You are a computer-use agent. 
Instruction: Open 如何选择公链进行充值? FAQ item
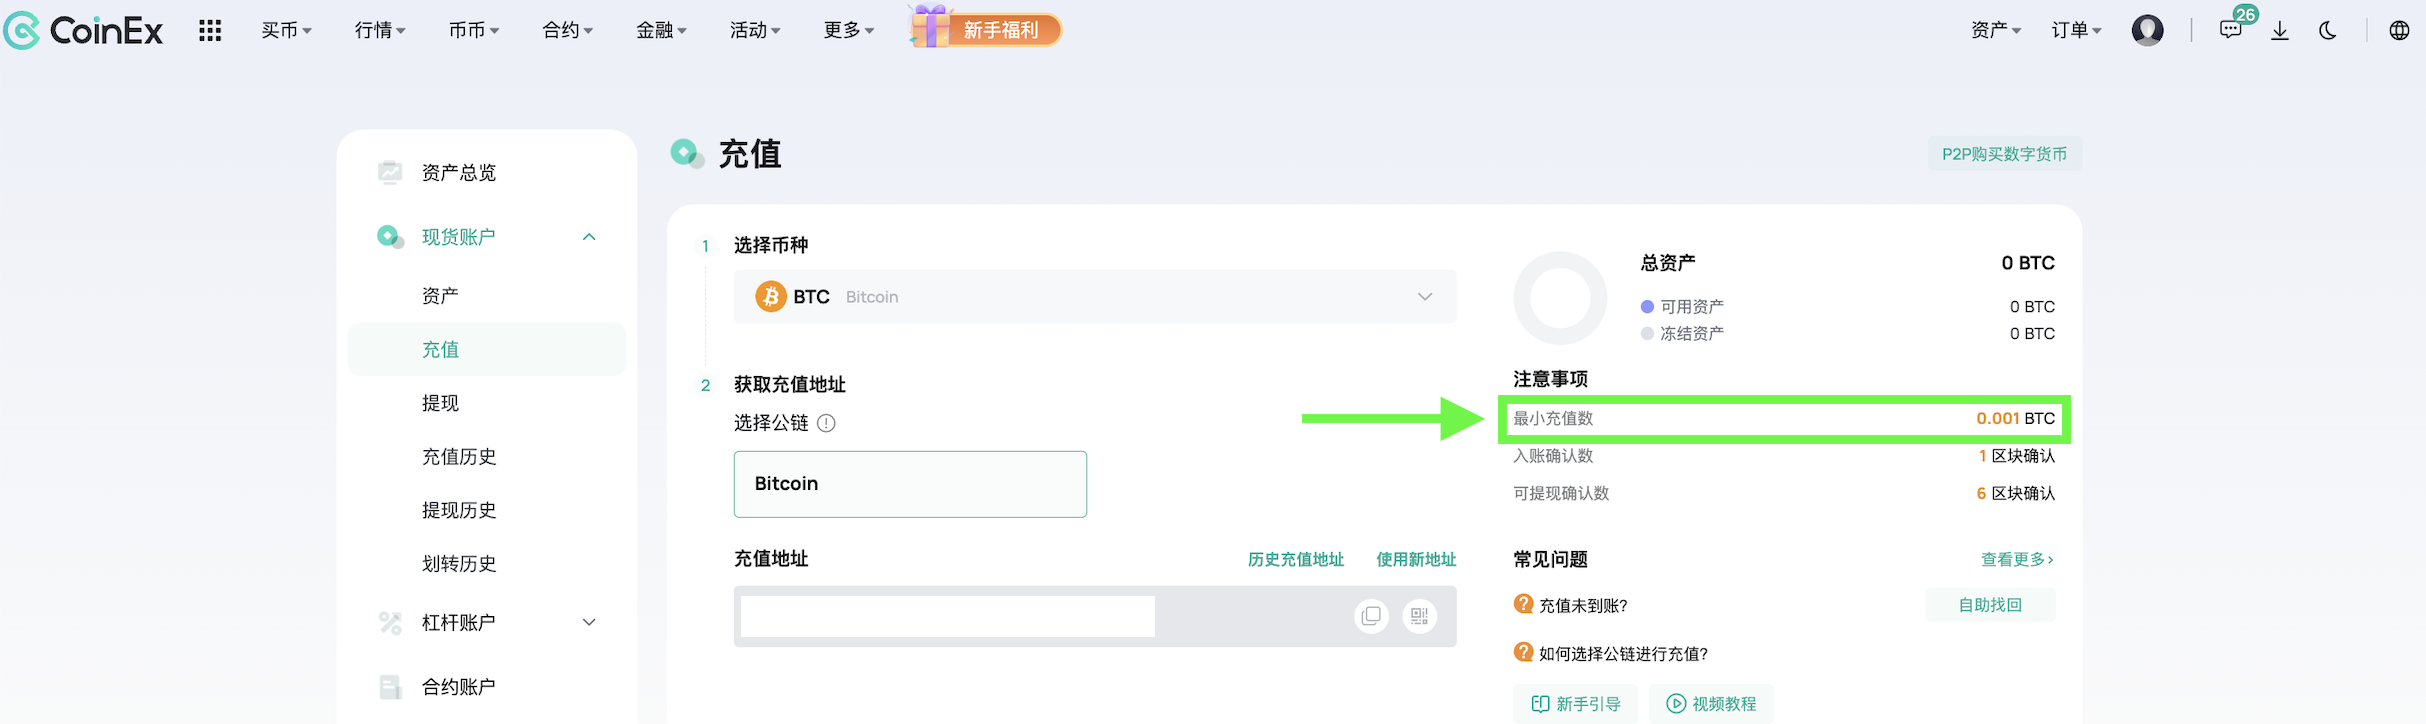point(1623,653)
